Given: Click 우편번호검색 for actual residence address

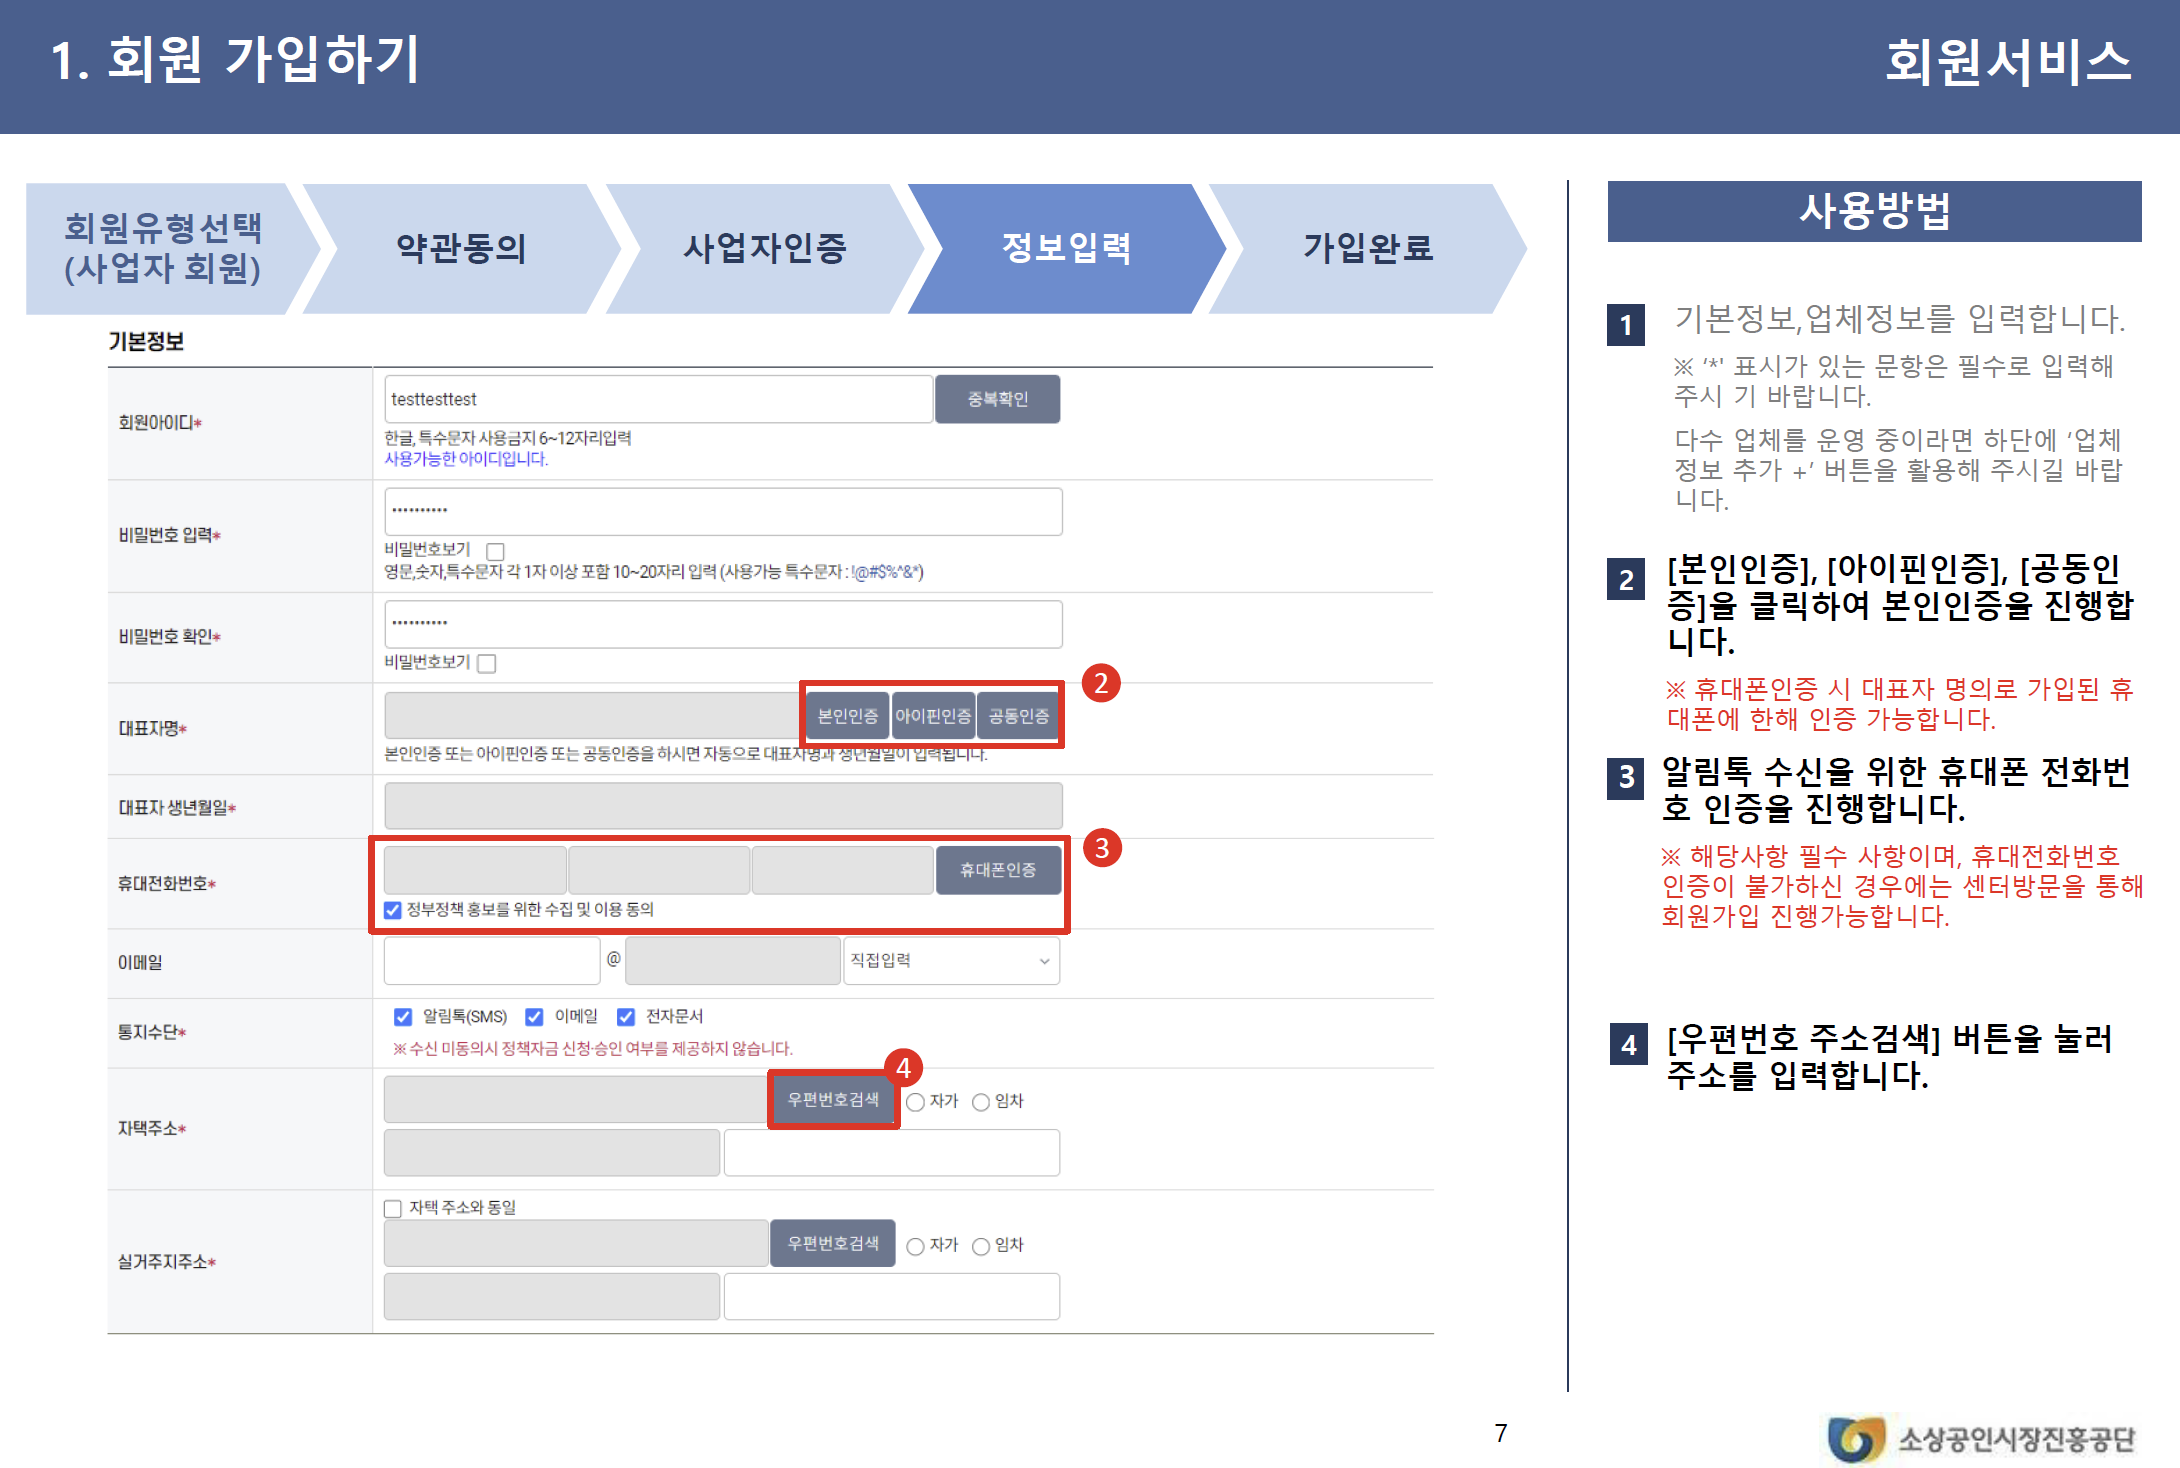Looking at the screenshot, I should (833, 1243).
